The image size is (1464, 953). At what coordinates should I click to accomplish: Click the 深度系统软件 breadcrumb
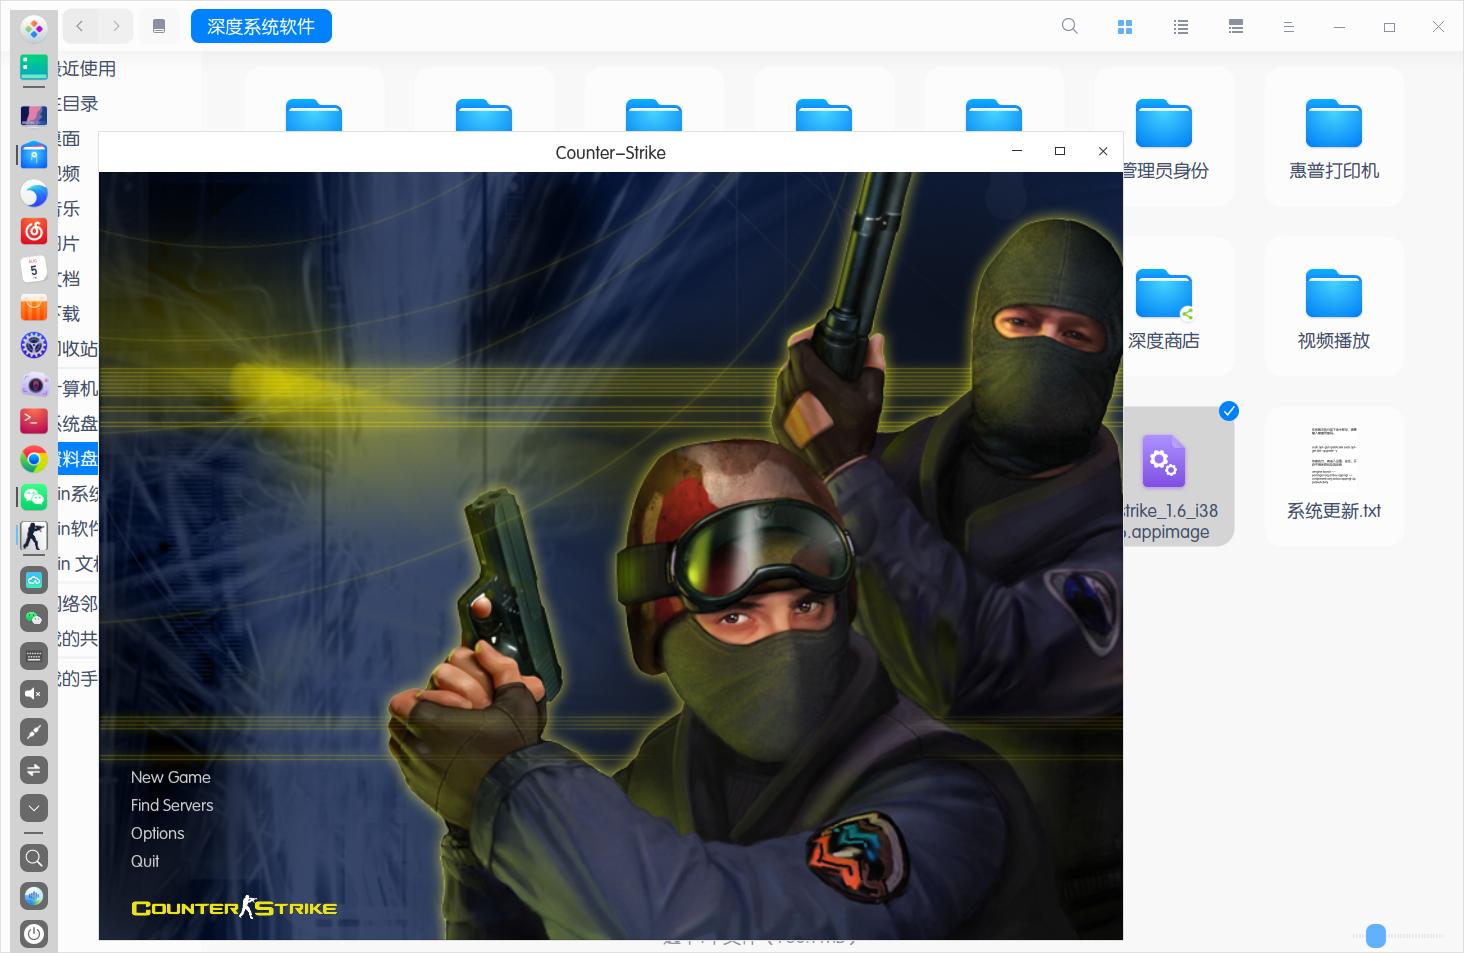261,27
